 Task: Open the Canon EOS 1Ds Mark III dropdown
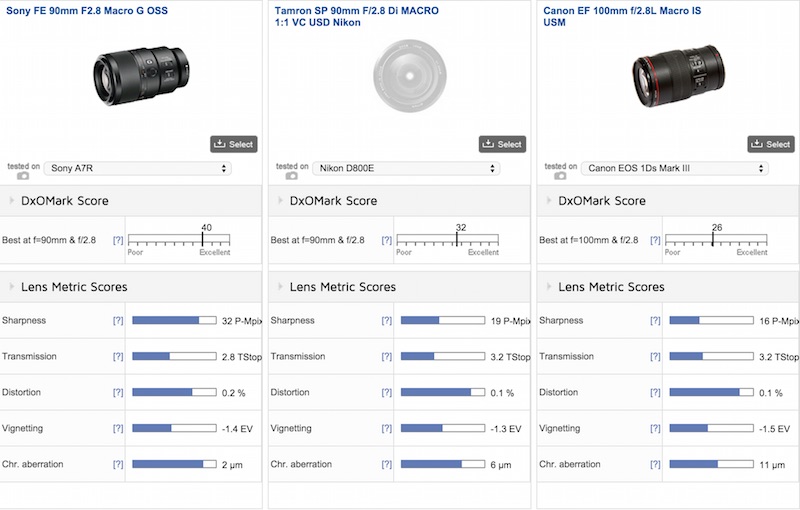pyautogui.click(x=676, y=169)
